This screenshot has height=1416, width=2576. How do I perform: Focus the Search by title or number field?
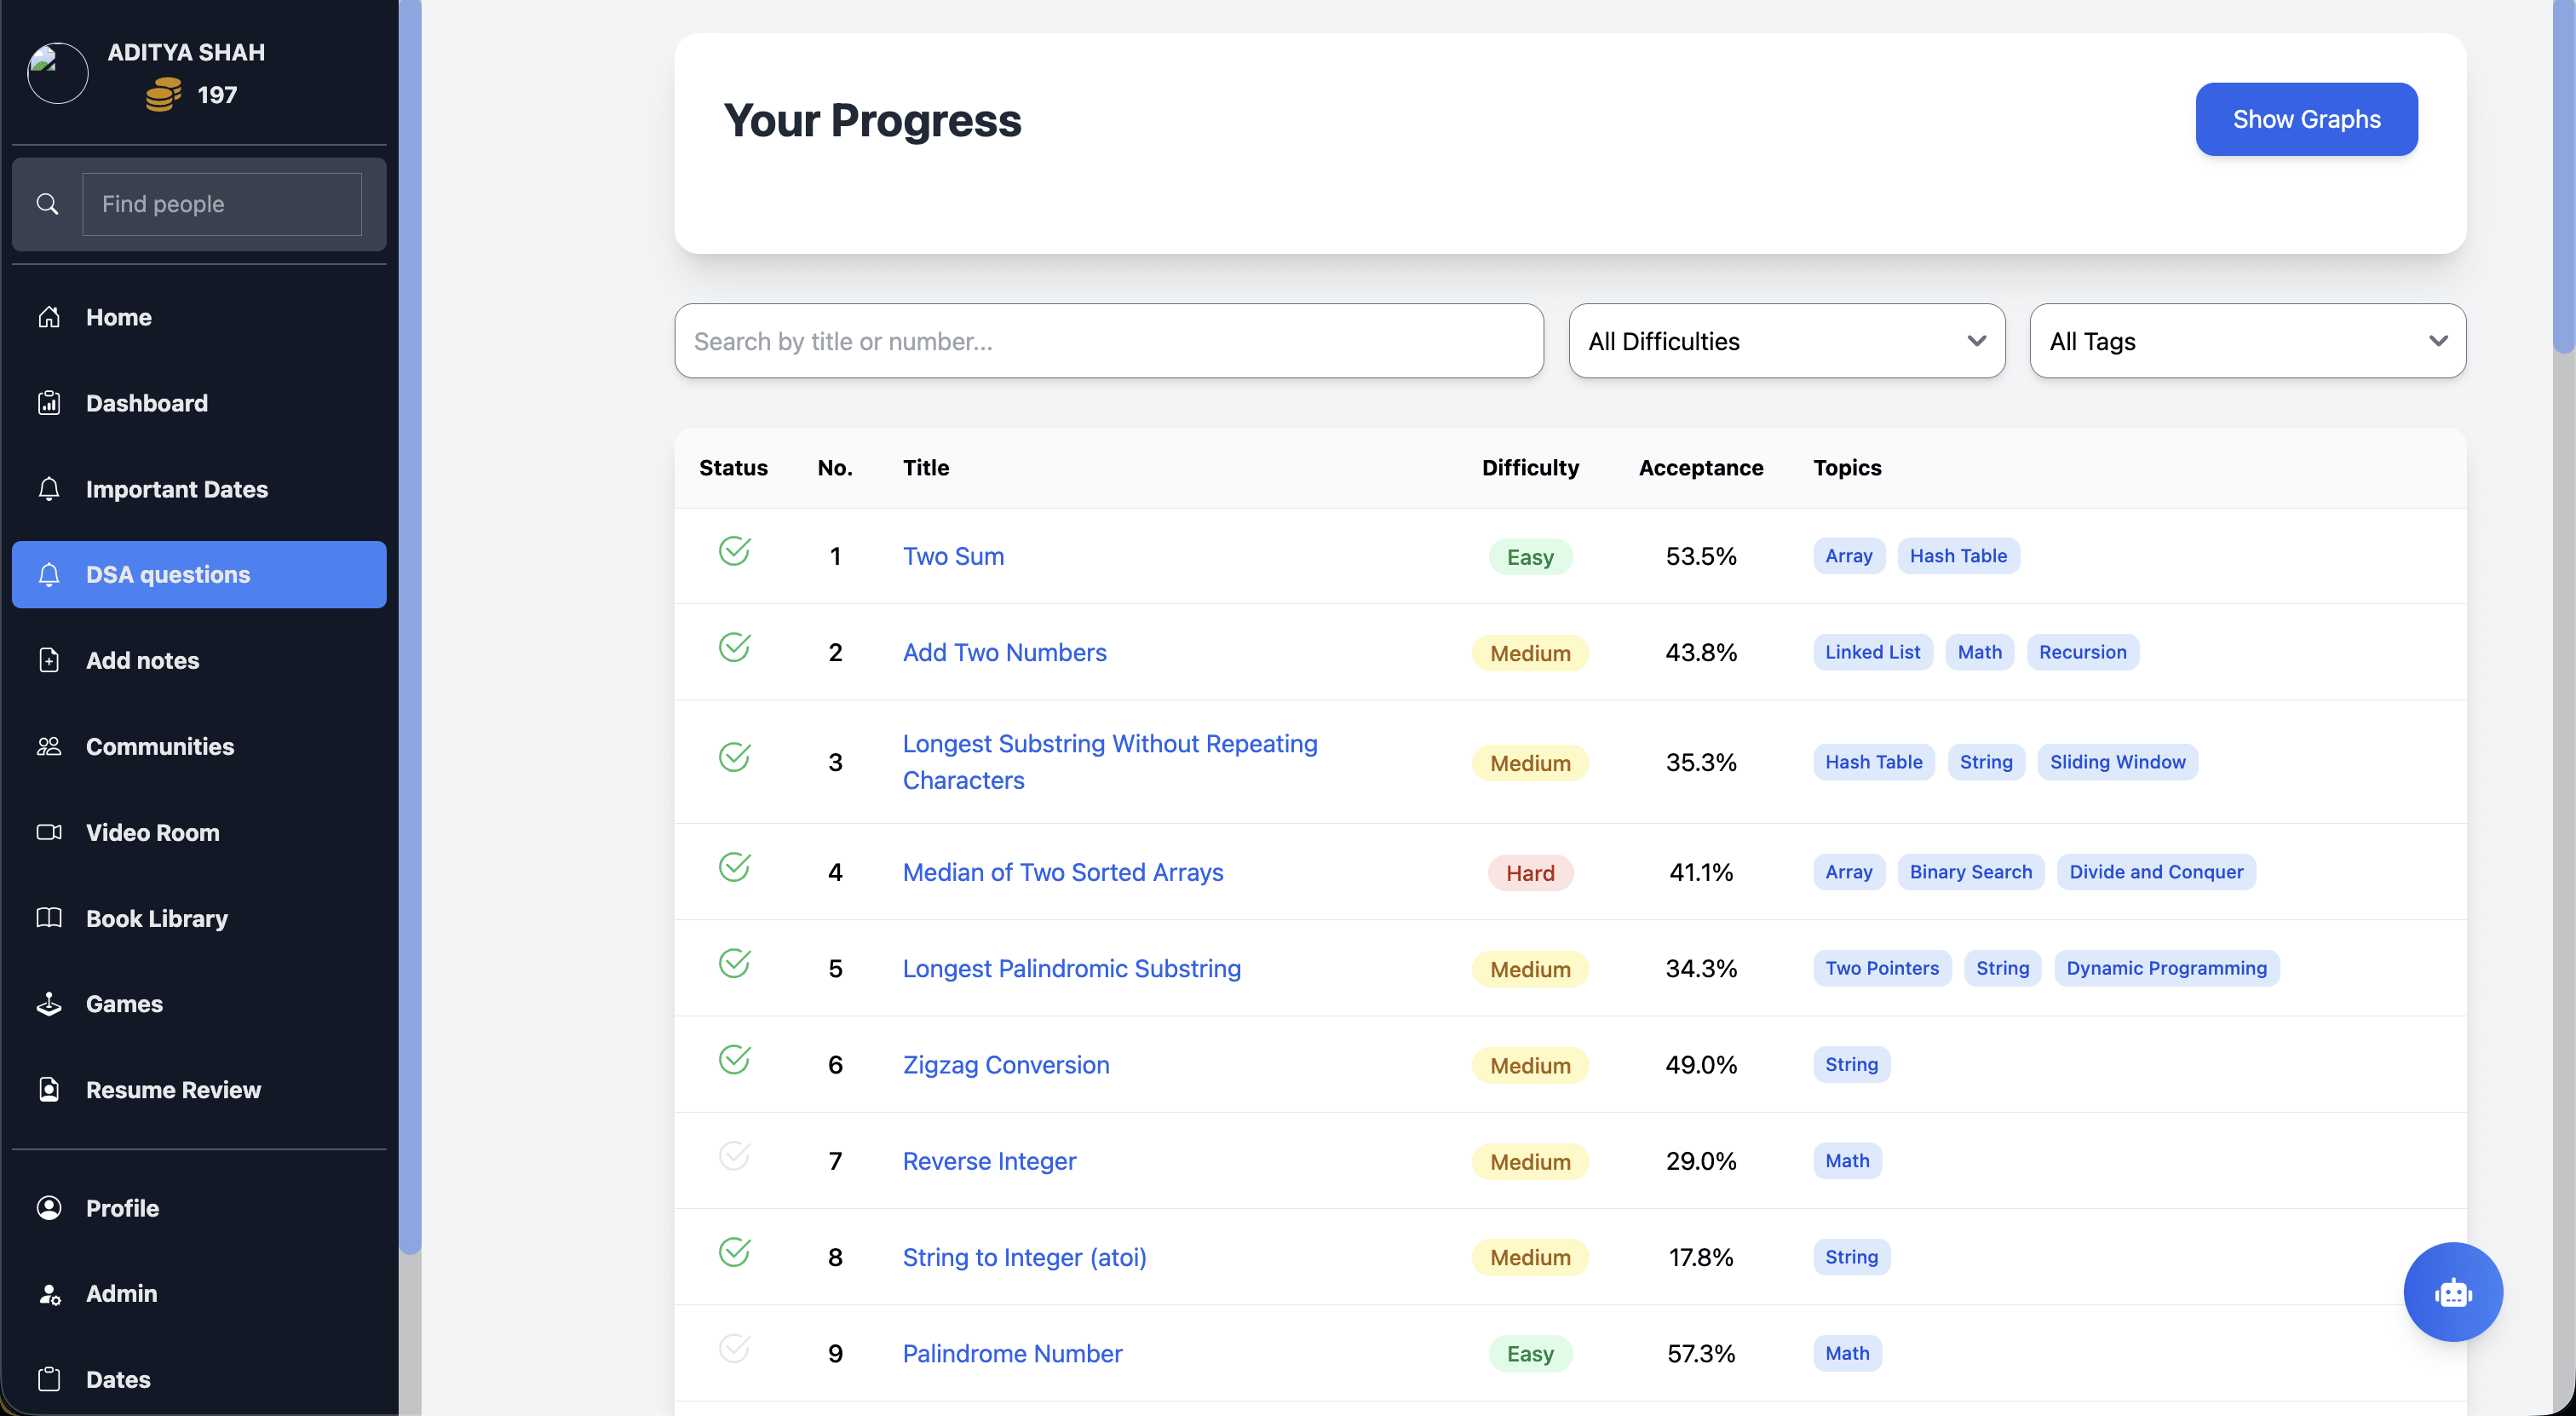[1108, 341]
